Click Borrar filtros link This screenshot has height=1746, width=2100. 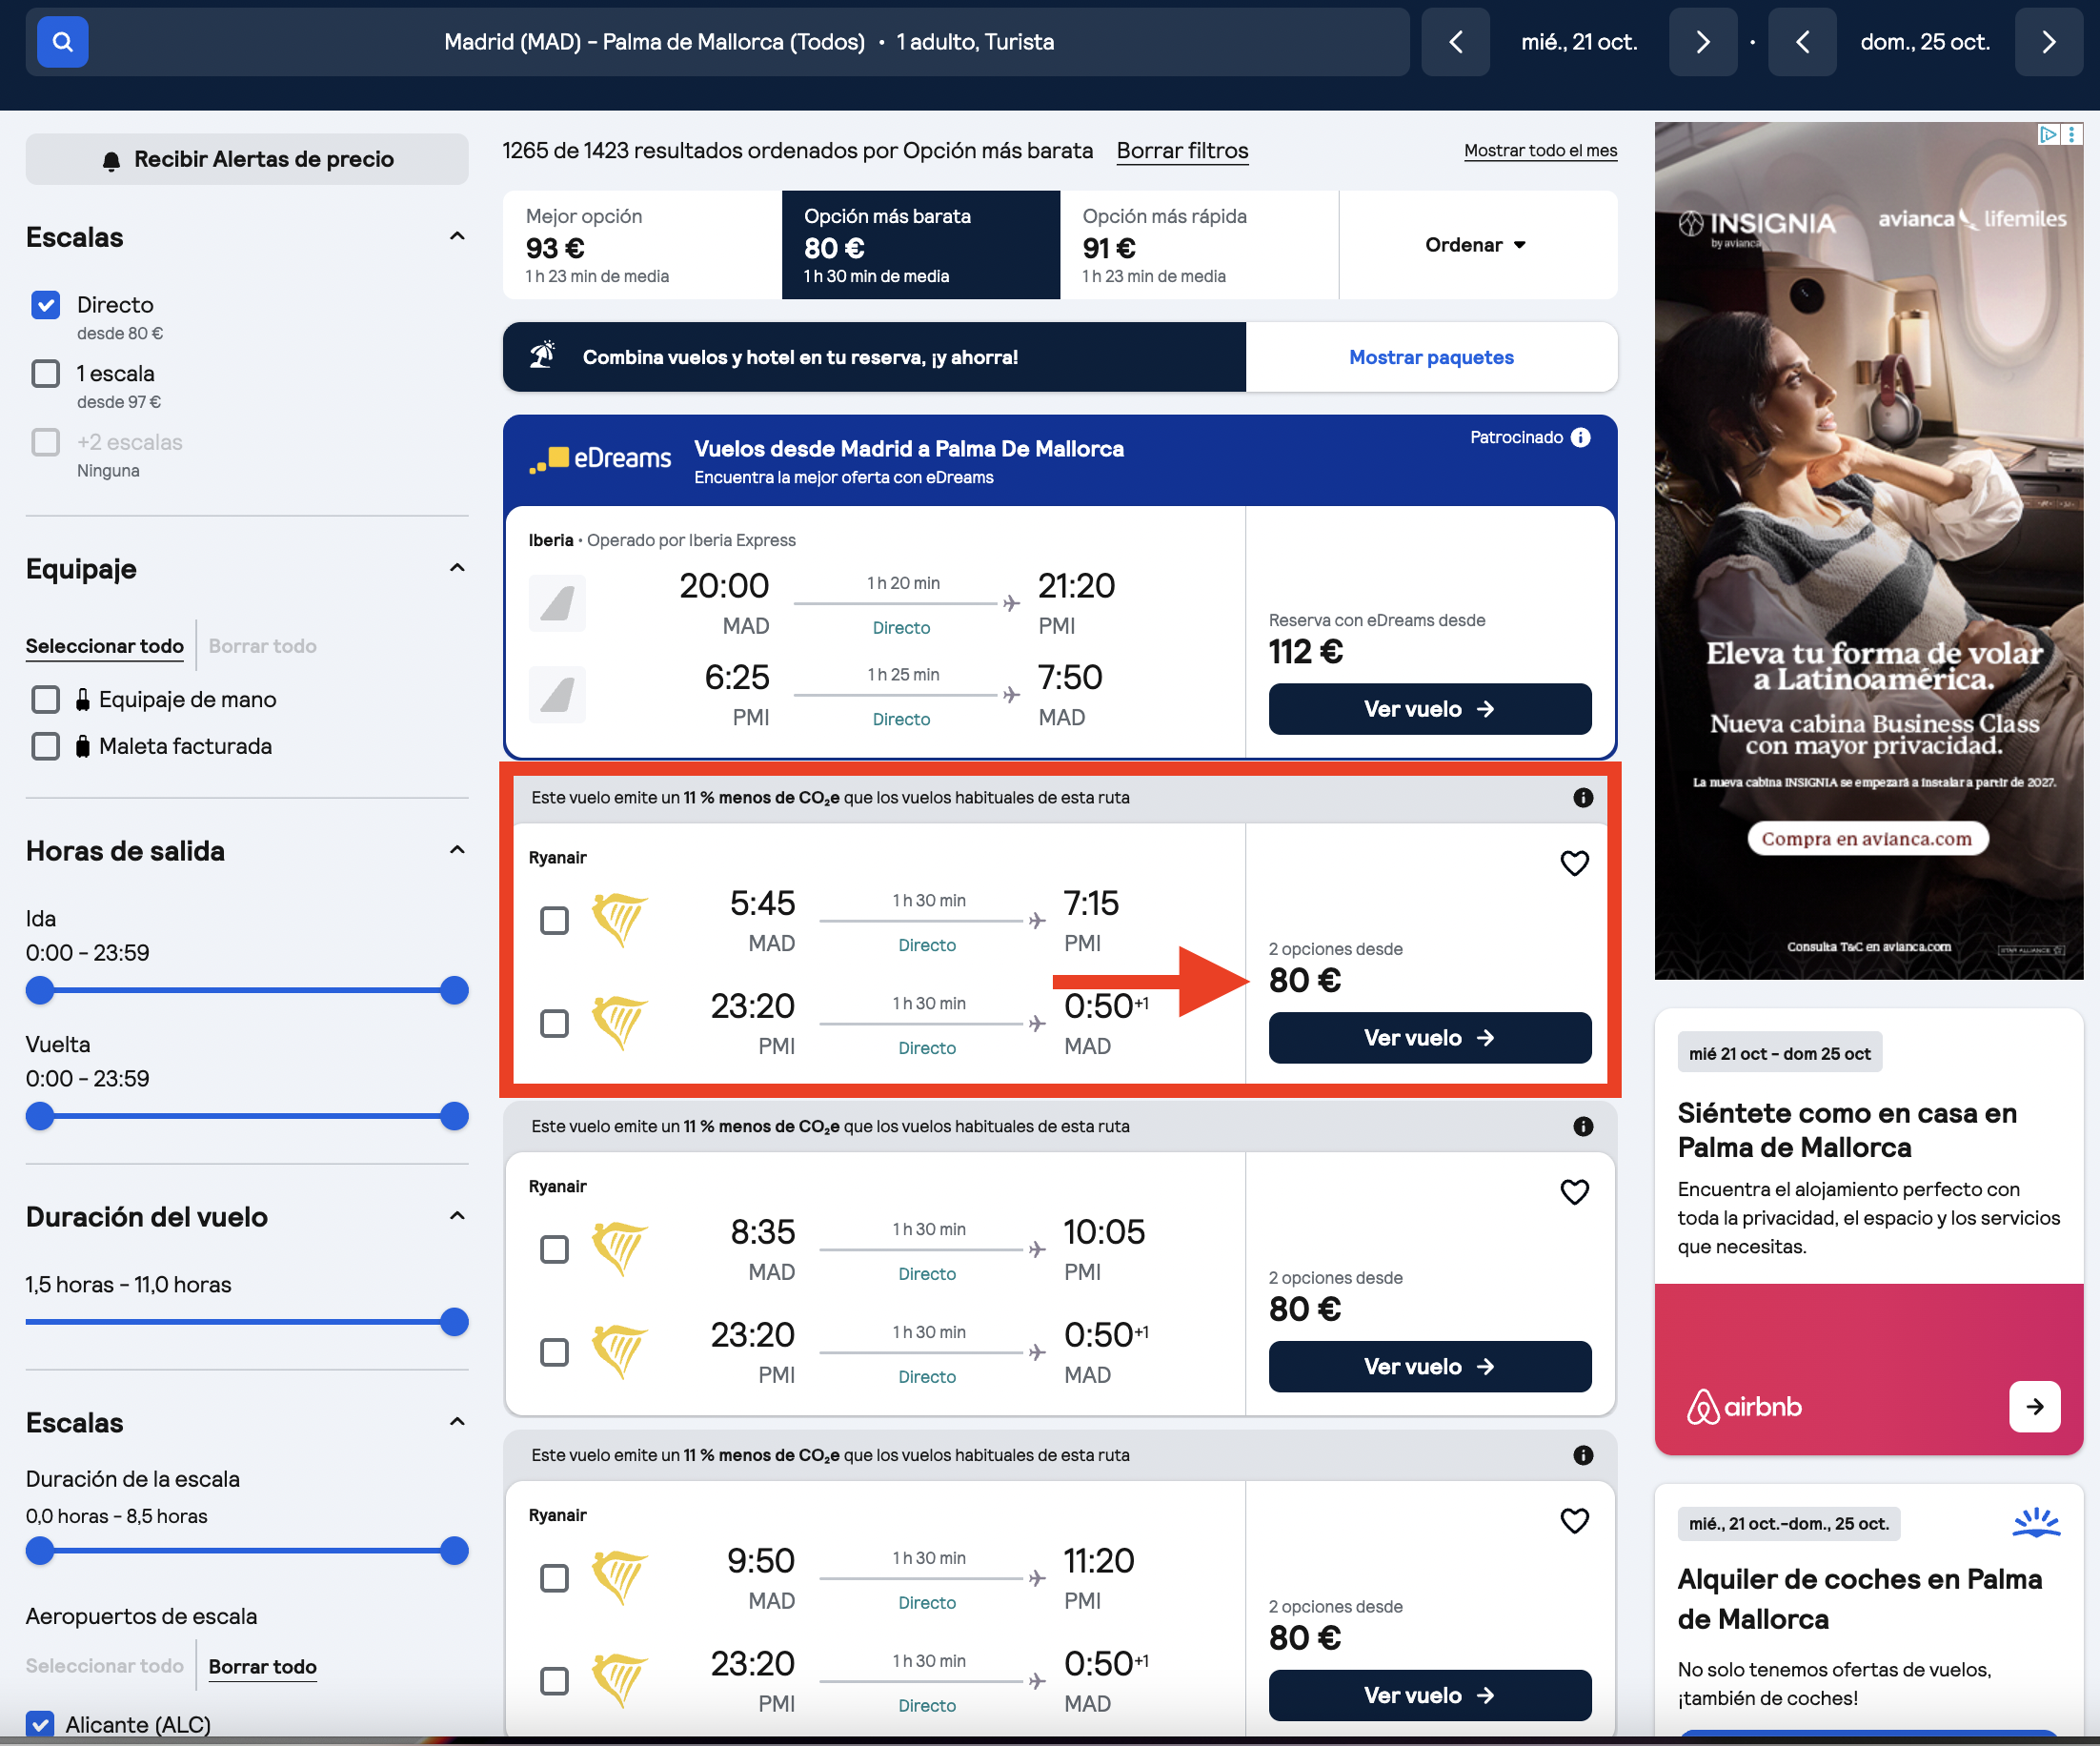tap(1182, 151)
